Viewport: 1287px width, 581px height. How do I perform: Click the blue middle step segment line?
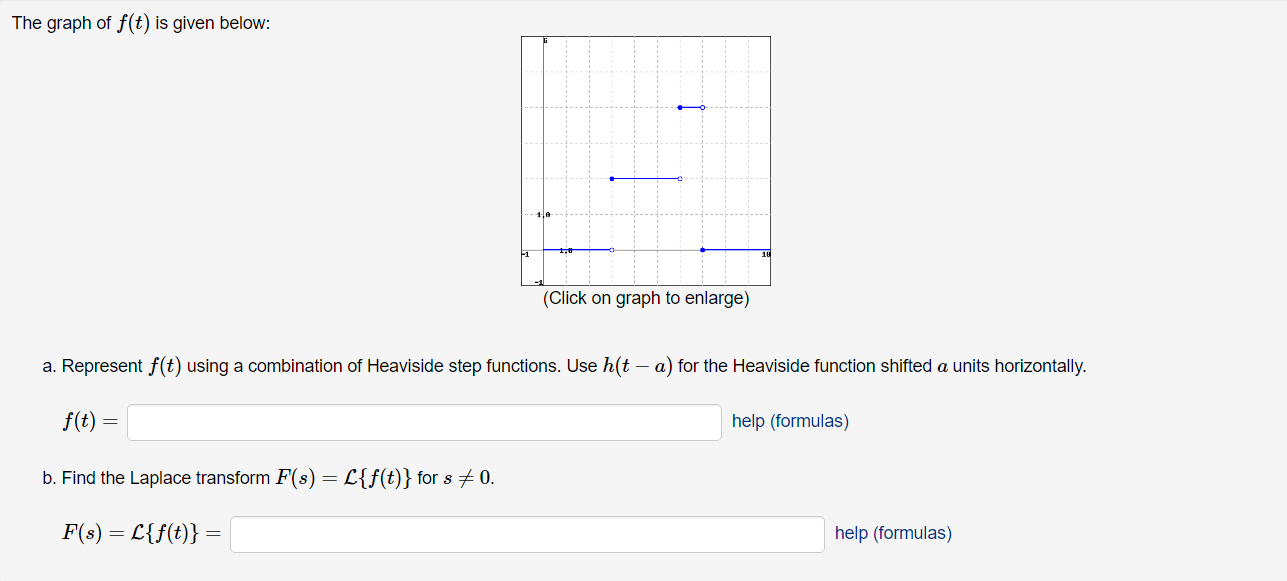645,178
